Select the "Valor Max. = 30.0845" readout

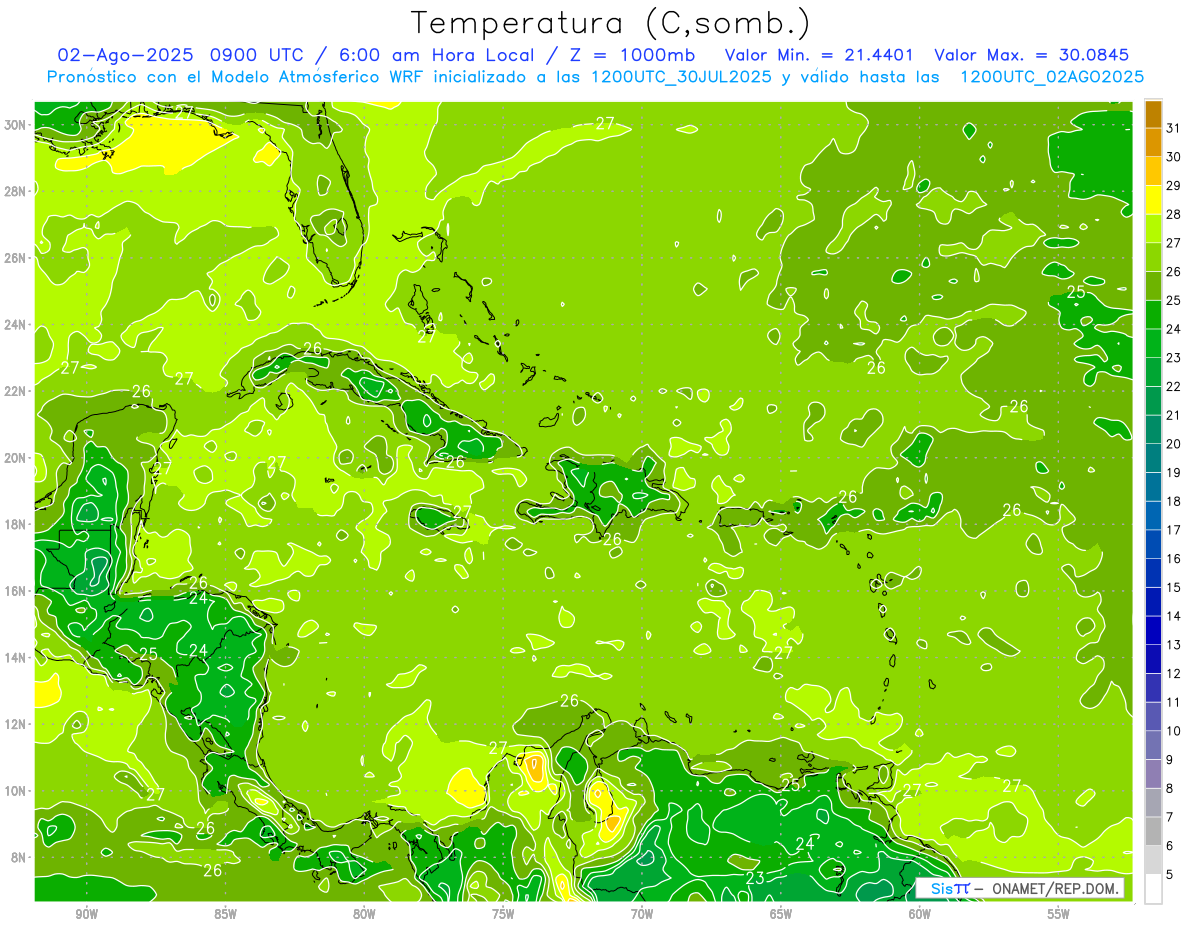pos(1033,55)
